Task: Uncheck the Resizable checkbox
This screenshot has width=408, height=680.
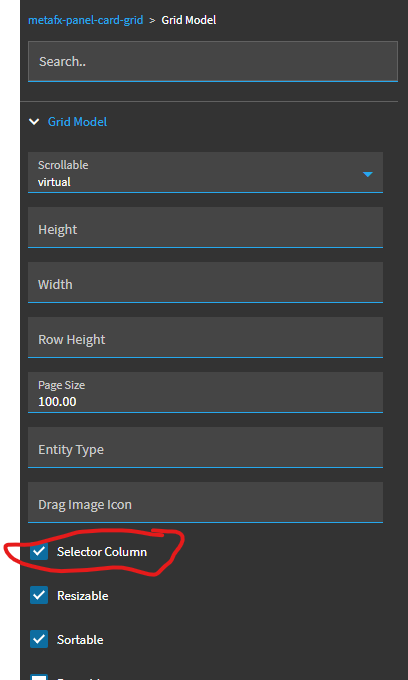Action: point(39,595)
